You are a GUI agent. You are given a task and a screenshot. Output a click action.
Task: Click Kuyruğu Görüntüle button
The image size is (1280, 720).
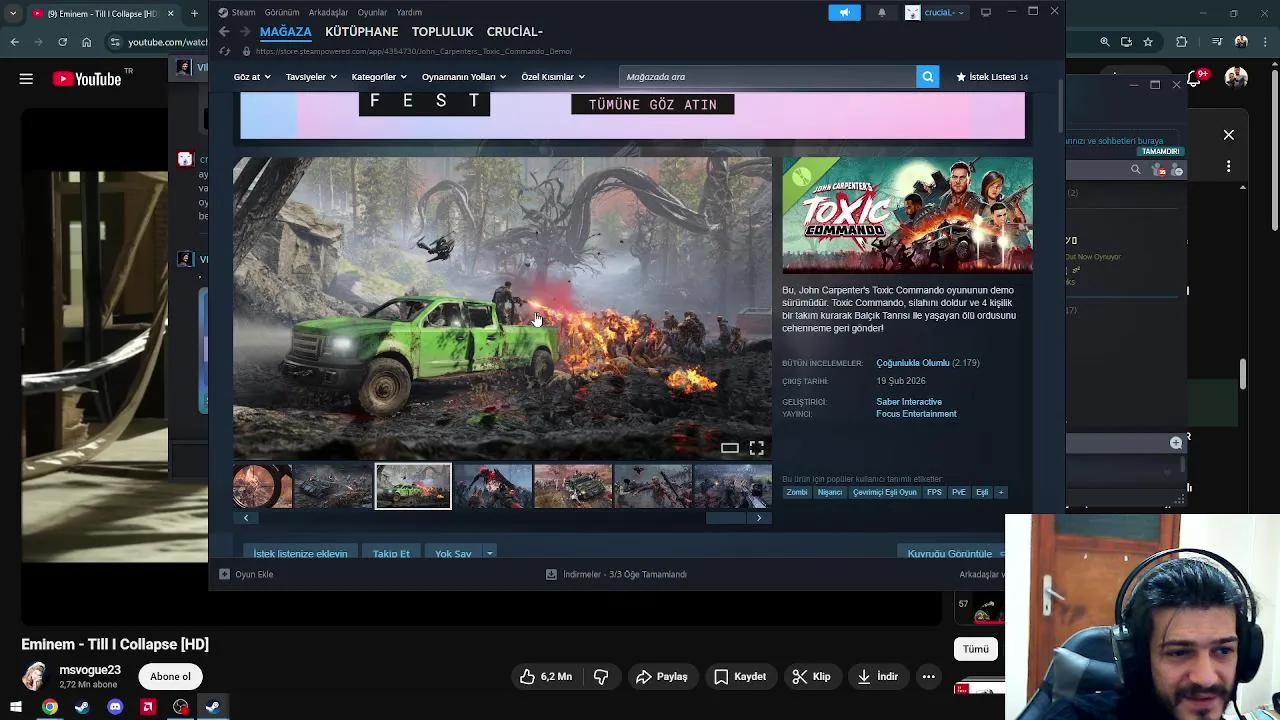point(950,553)
